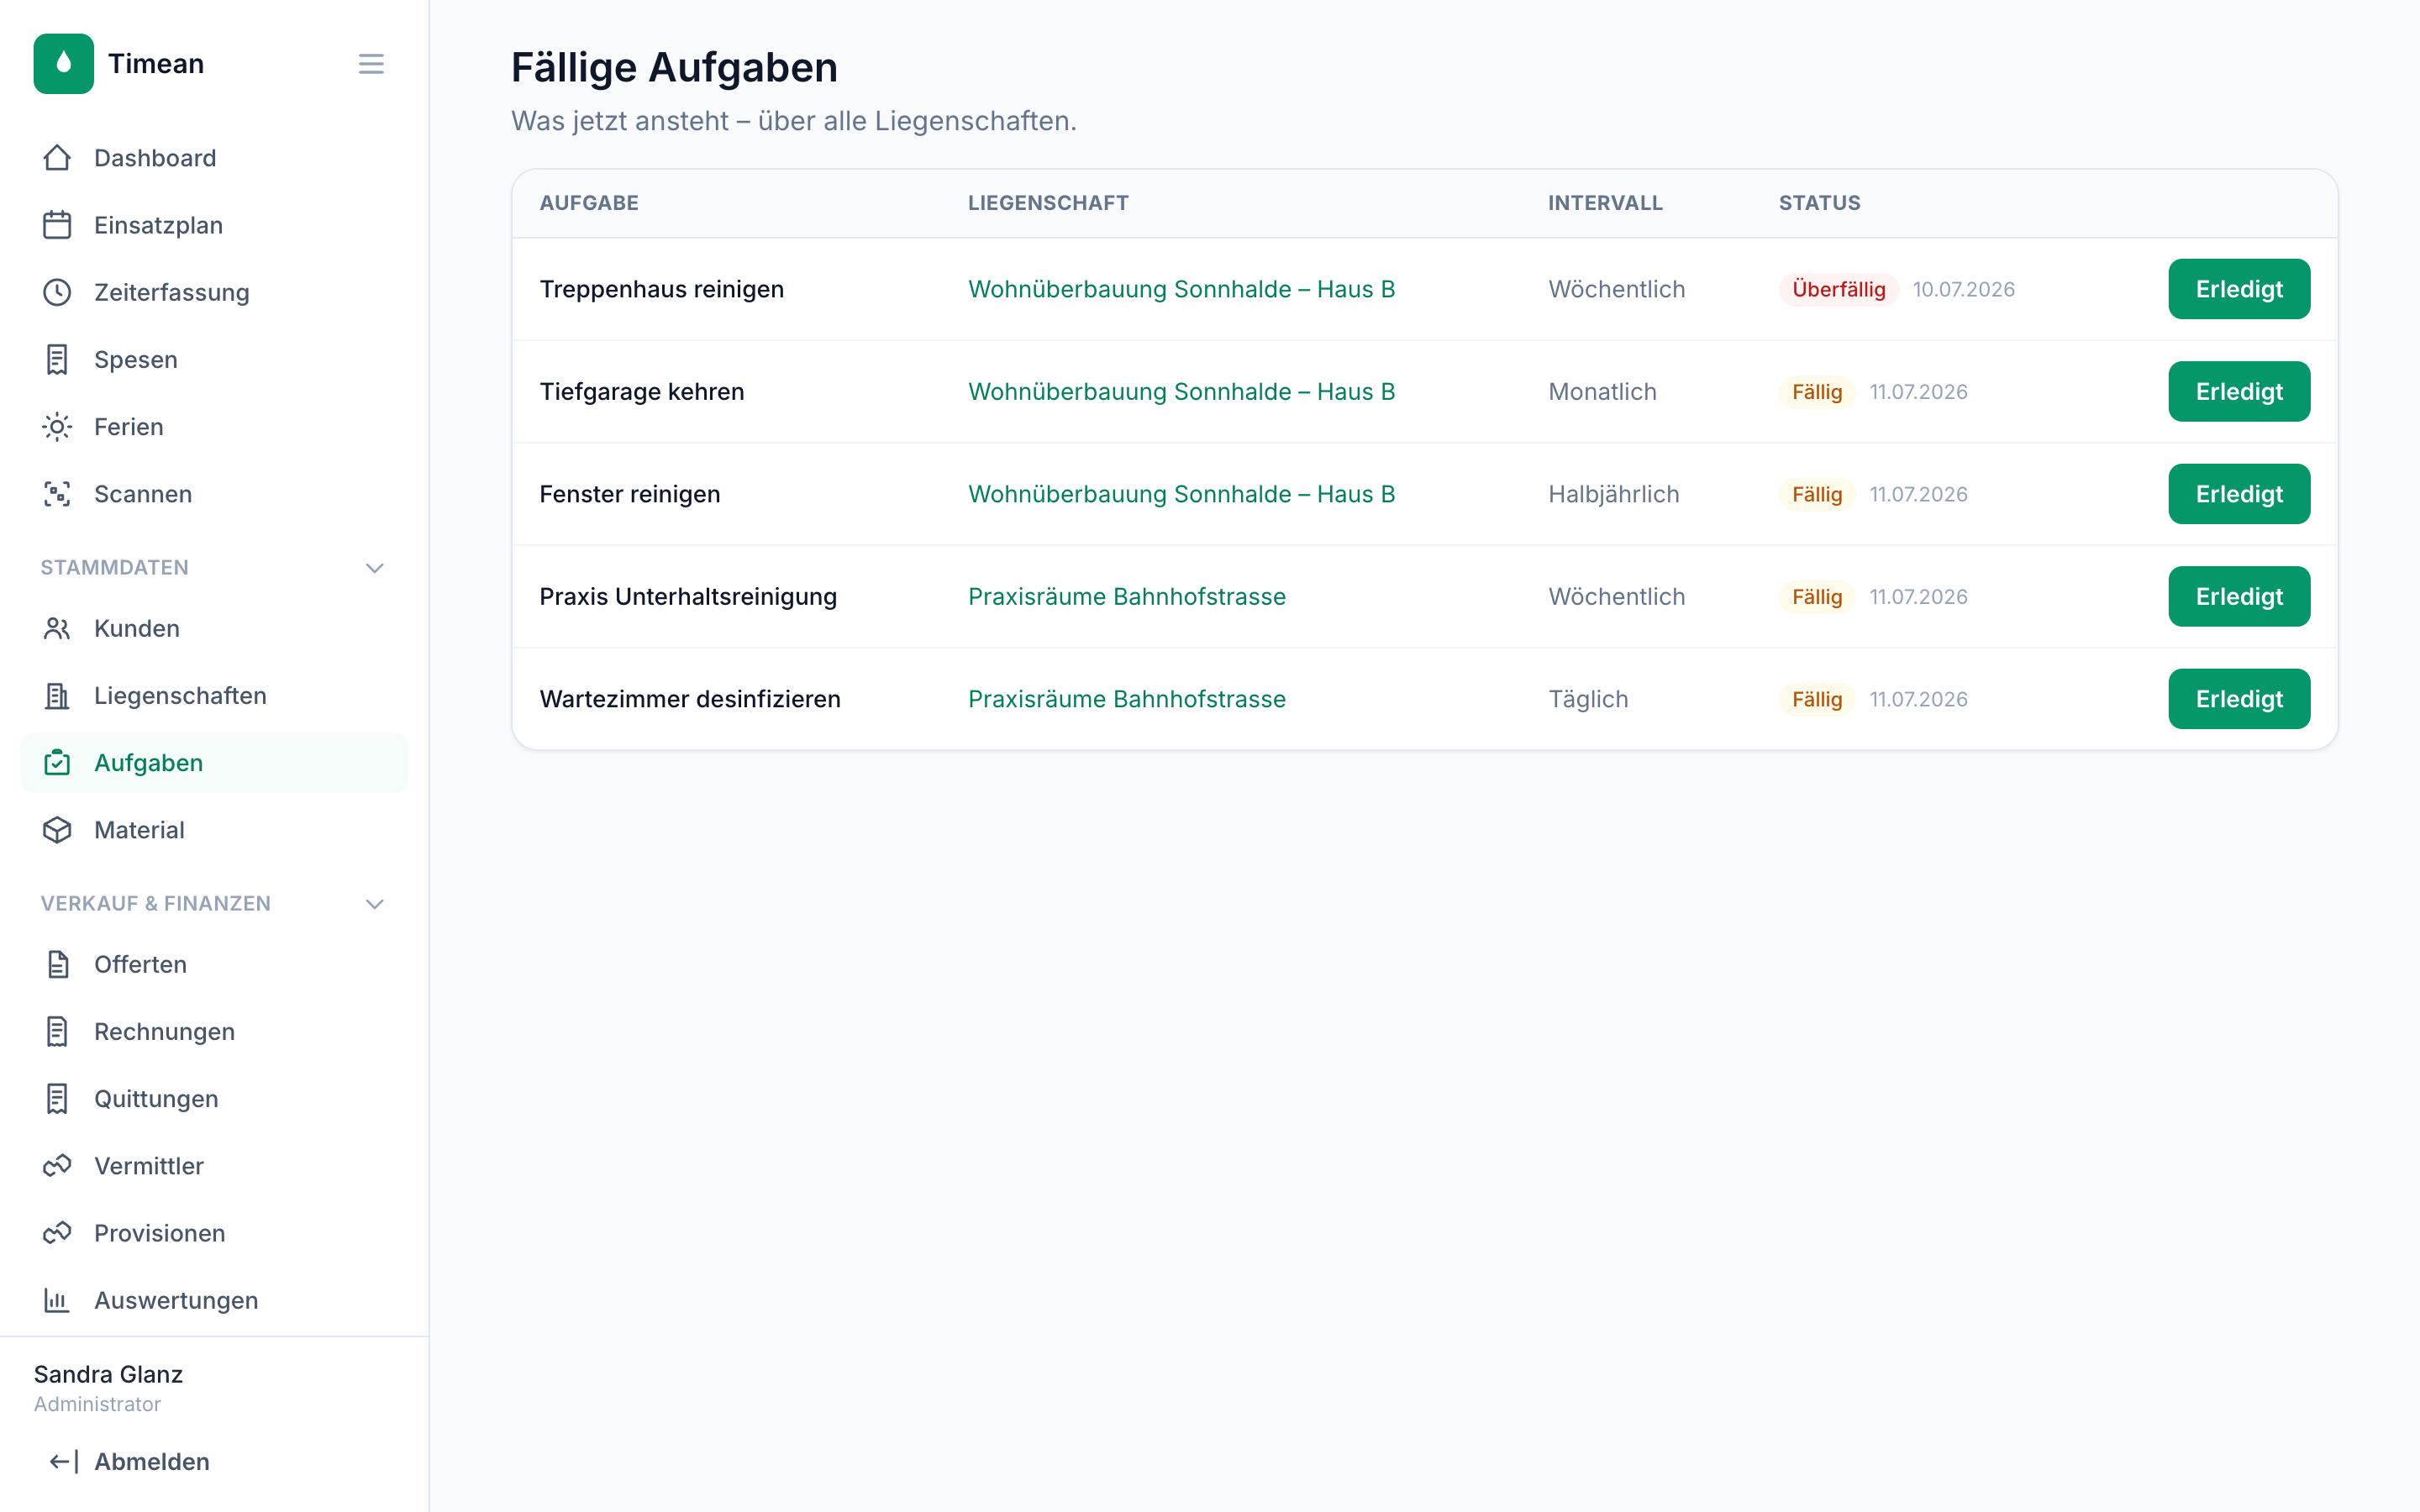Click the Liegenschaften building icon
This screenshot has width=2420, height=1512.
click(57, 695)
